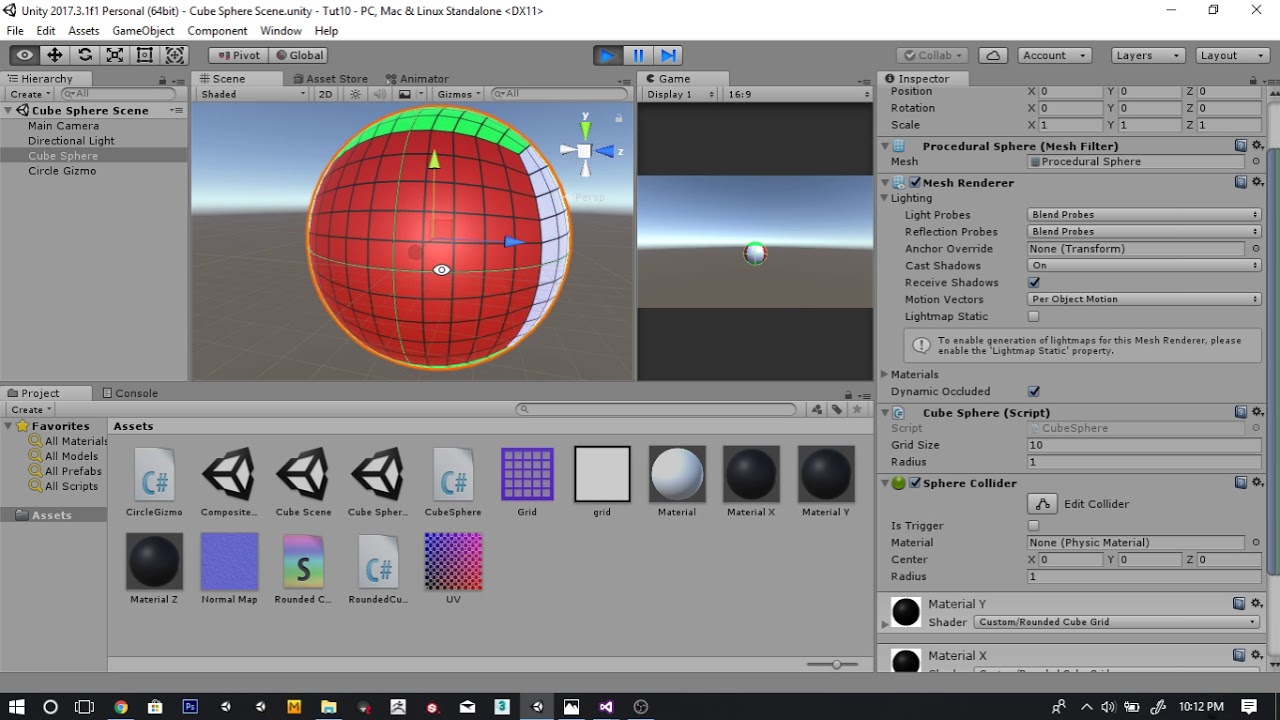This screenshot has height=720, width=1280.
Task: Select Main Camera in Hierarchy
Action: click(63, 126)
